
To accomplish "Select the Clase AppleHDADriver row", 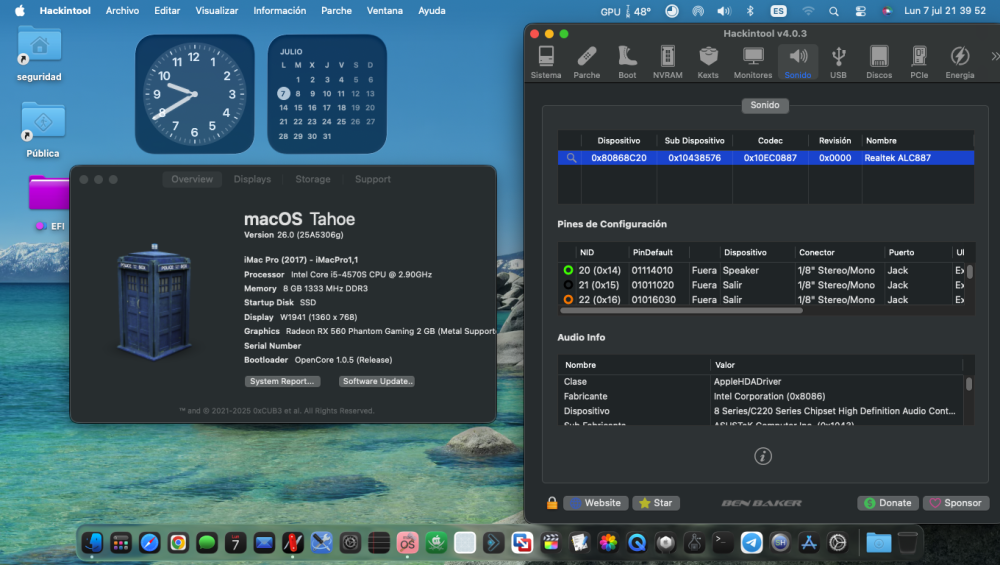I will click(761, 381).
